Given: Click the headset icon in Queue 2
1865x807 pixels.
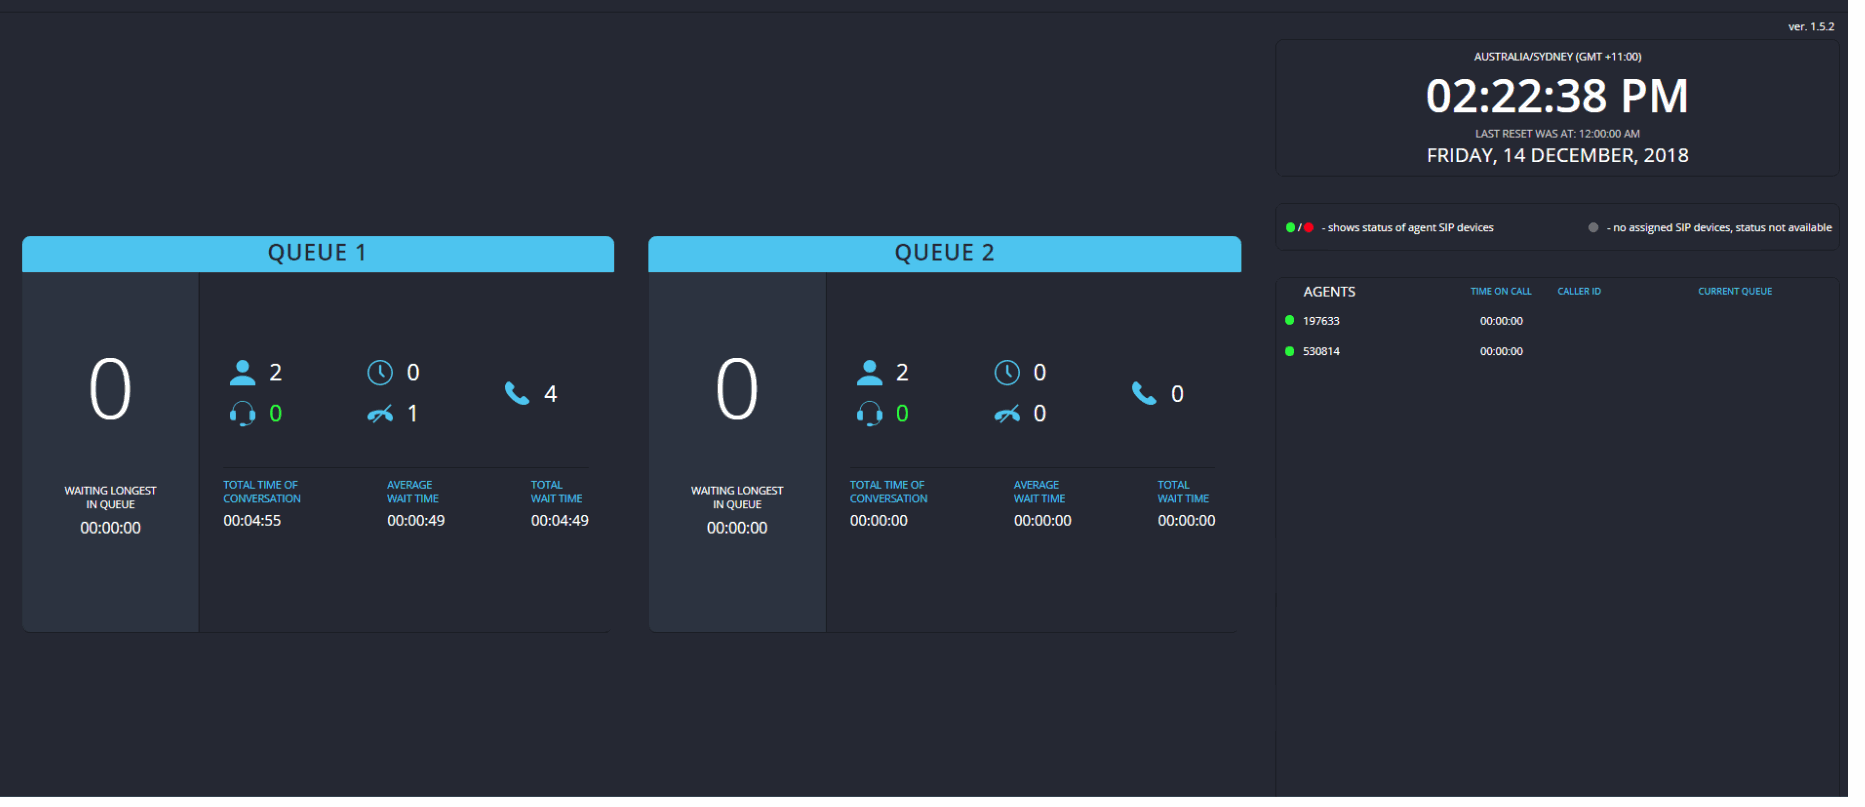Looking at the screenshot, I should [x=870, y=414].
